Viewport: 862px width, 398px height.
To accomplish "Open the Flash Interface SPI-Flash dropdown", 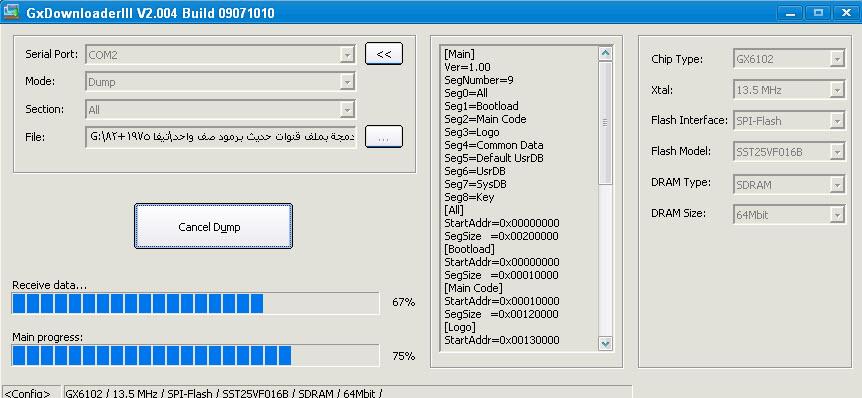I will (x=788, y=120).
